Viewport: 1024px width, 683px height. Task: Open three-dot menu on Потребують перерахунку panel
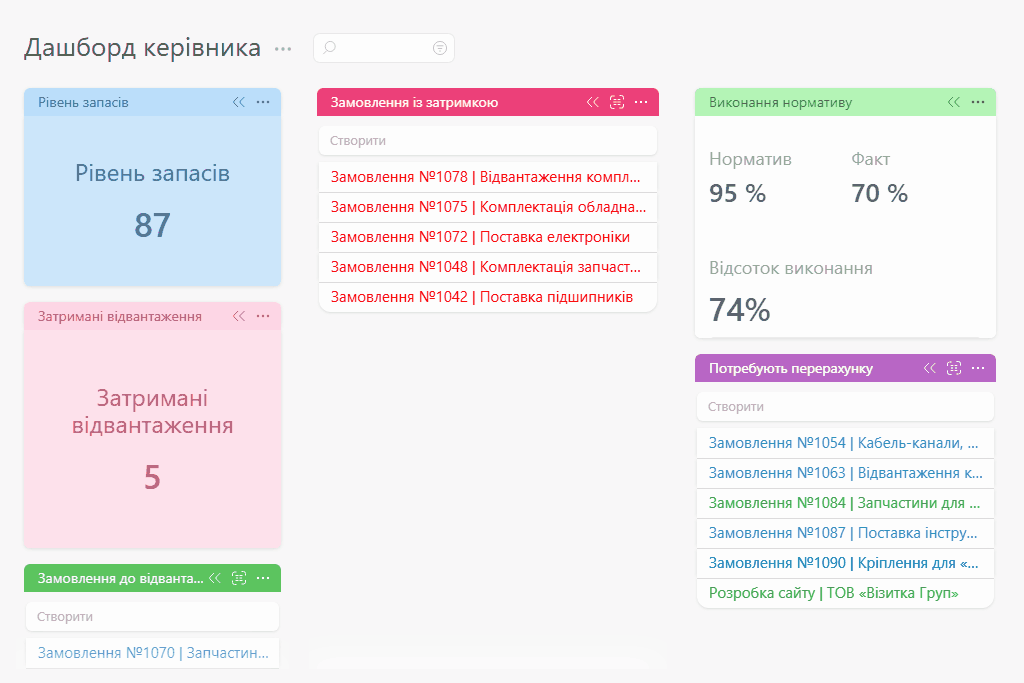pos(978,368)
